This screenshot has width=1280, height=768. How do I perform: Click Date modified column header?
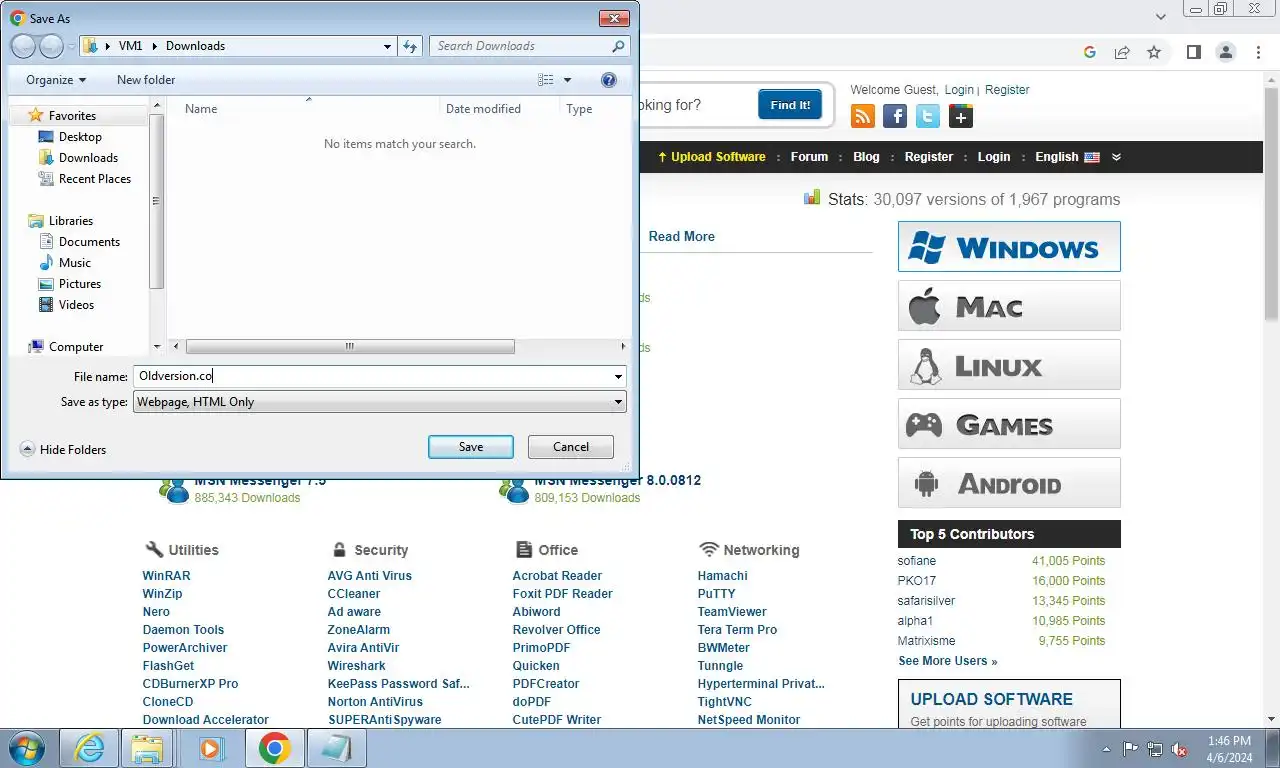click(x=483, y=109)
